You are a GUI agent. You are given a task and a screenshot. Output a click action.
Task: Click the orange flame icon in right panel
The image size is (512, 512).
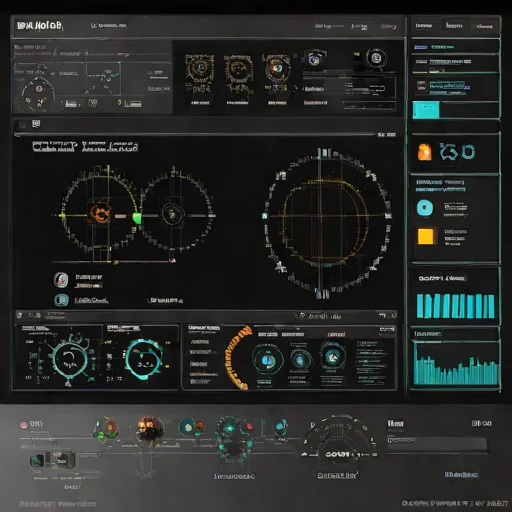(x=425, y=152)
